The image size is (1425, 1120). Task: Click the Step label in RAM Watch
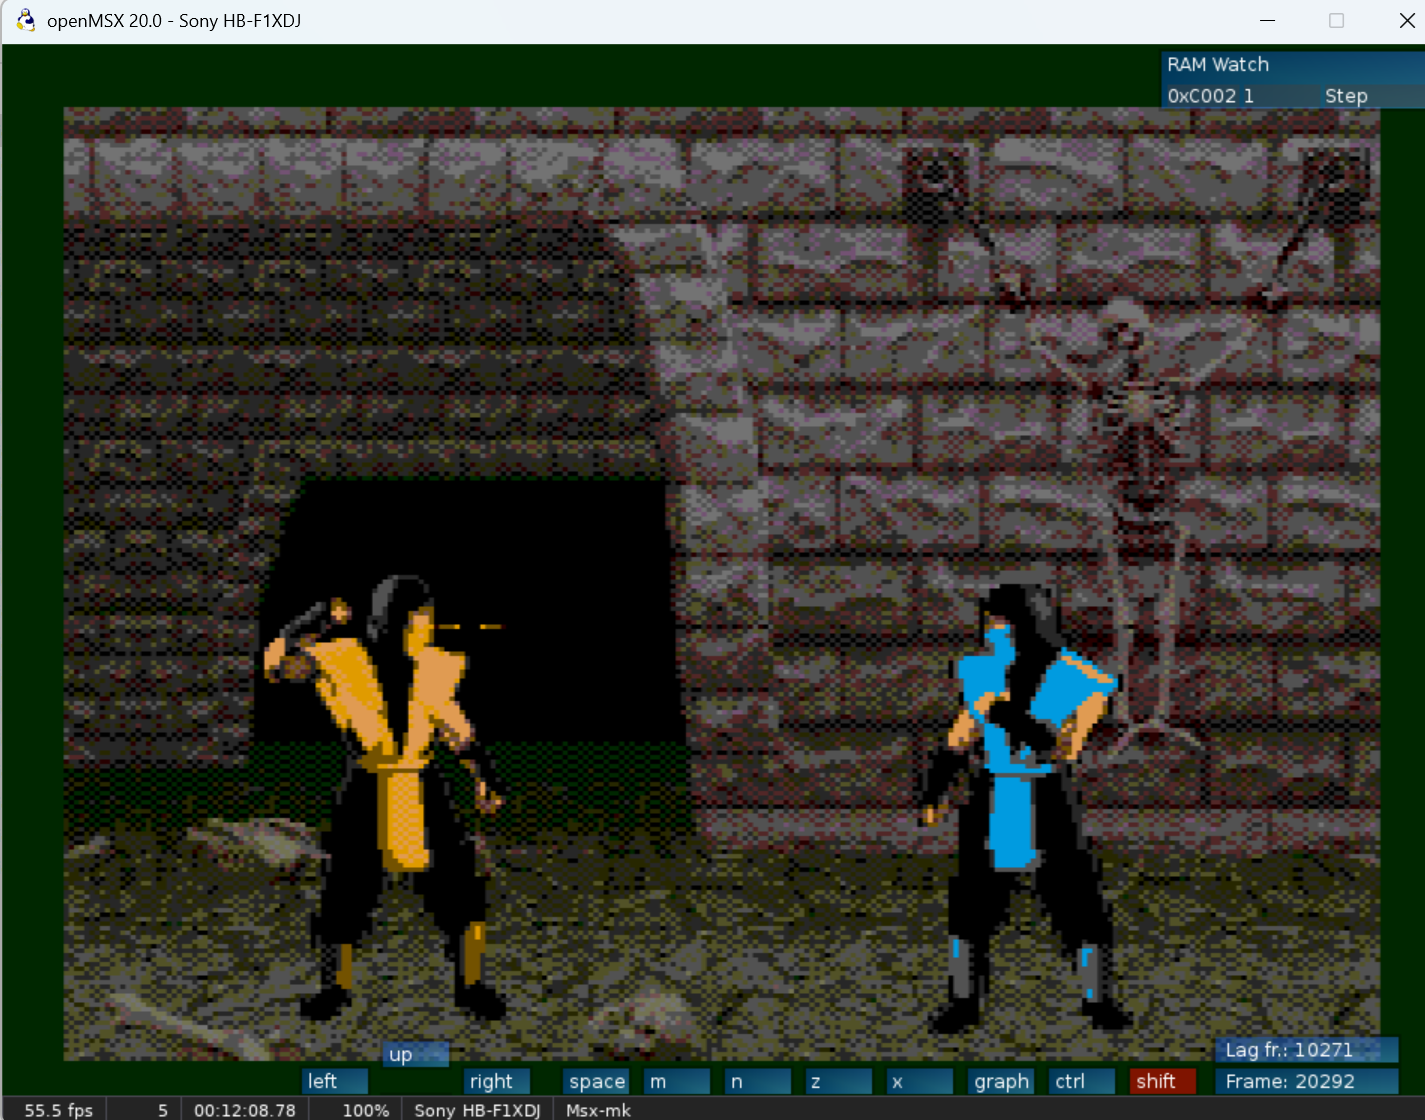[x=1346, y=96]
